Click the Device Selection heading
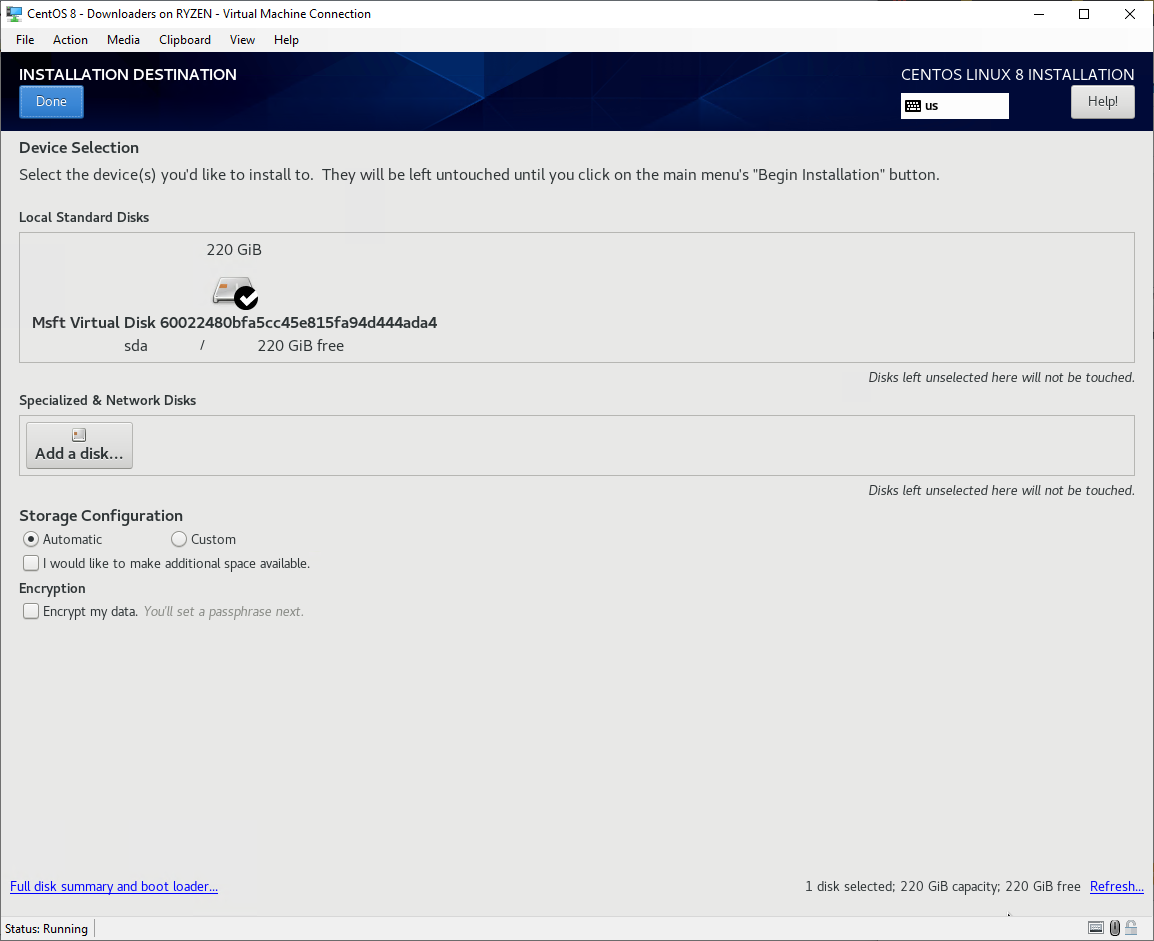The width and height of the screenshot is (1154, 941). tap(79, 148)
